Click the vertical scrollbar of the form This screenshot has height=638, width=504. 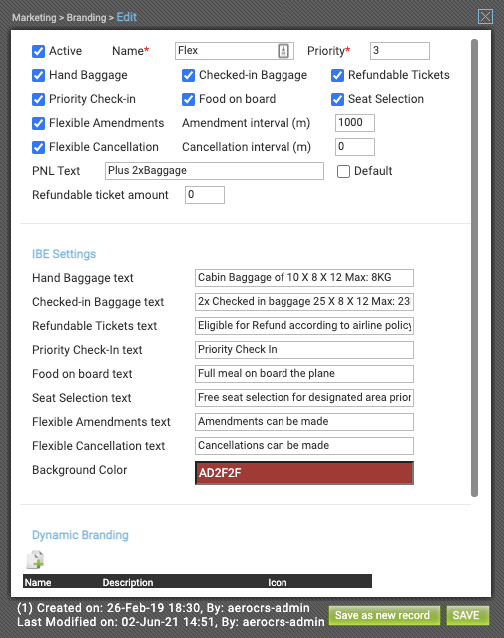[474, 268]
